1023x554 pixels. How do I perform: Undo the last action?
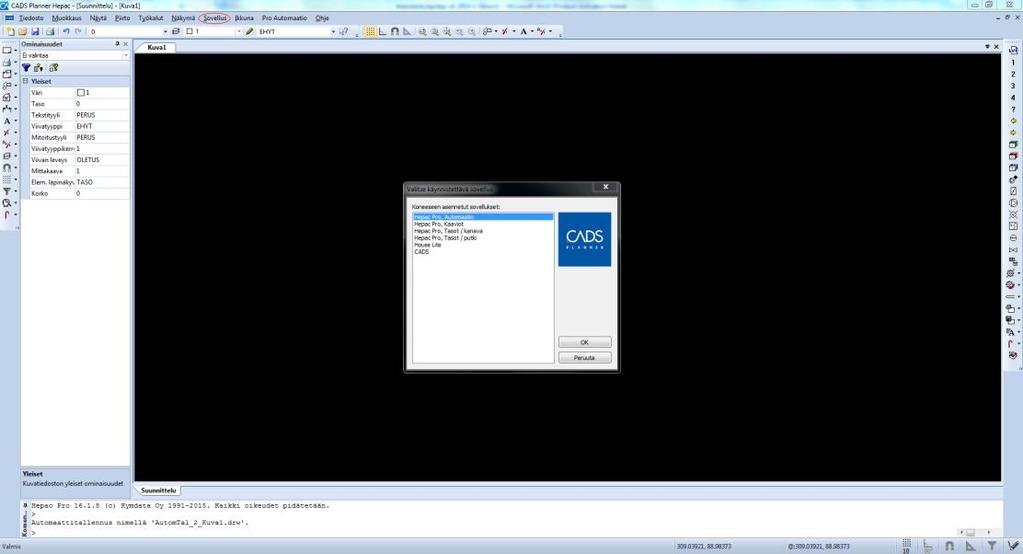(x=66, y=31)
